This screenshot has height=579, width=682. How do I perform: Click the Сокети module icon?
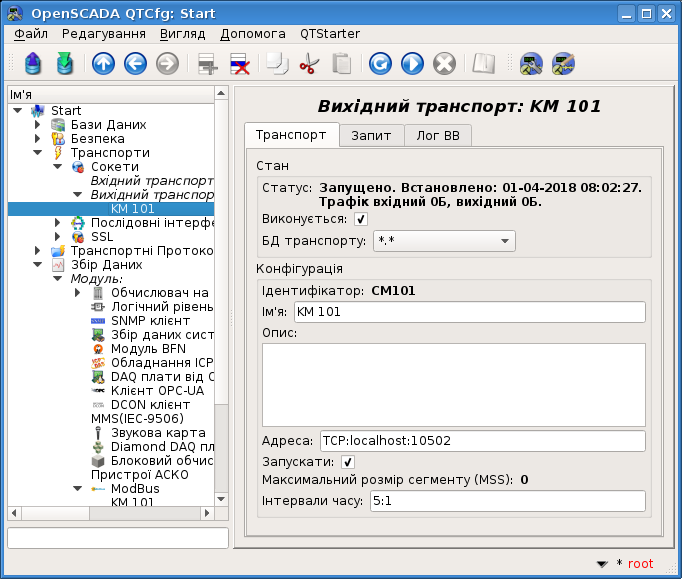pos(78,167)
